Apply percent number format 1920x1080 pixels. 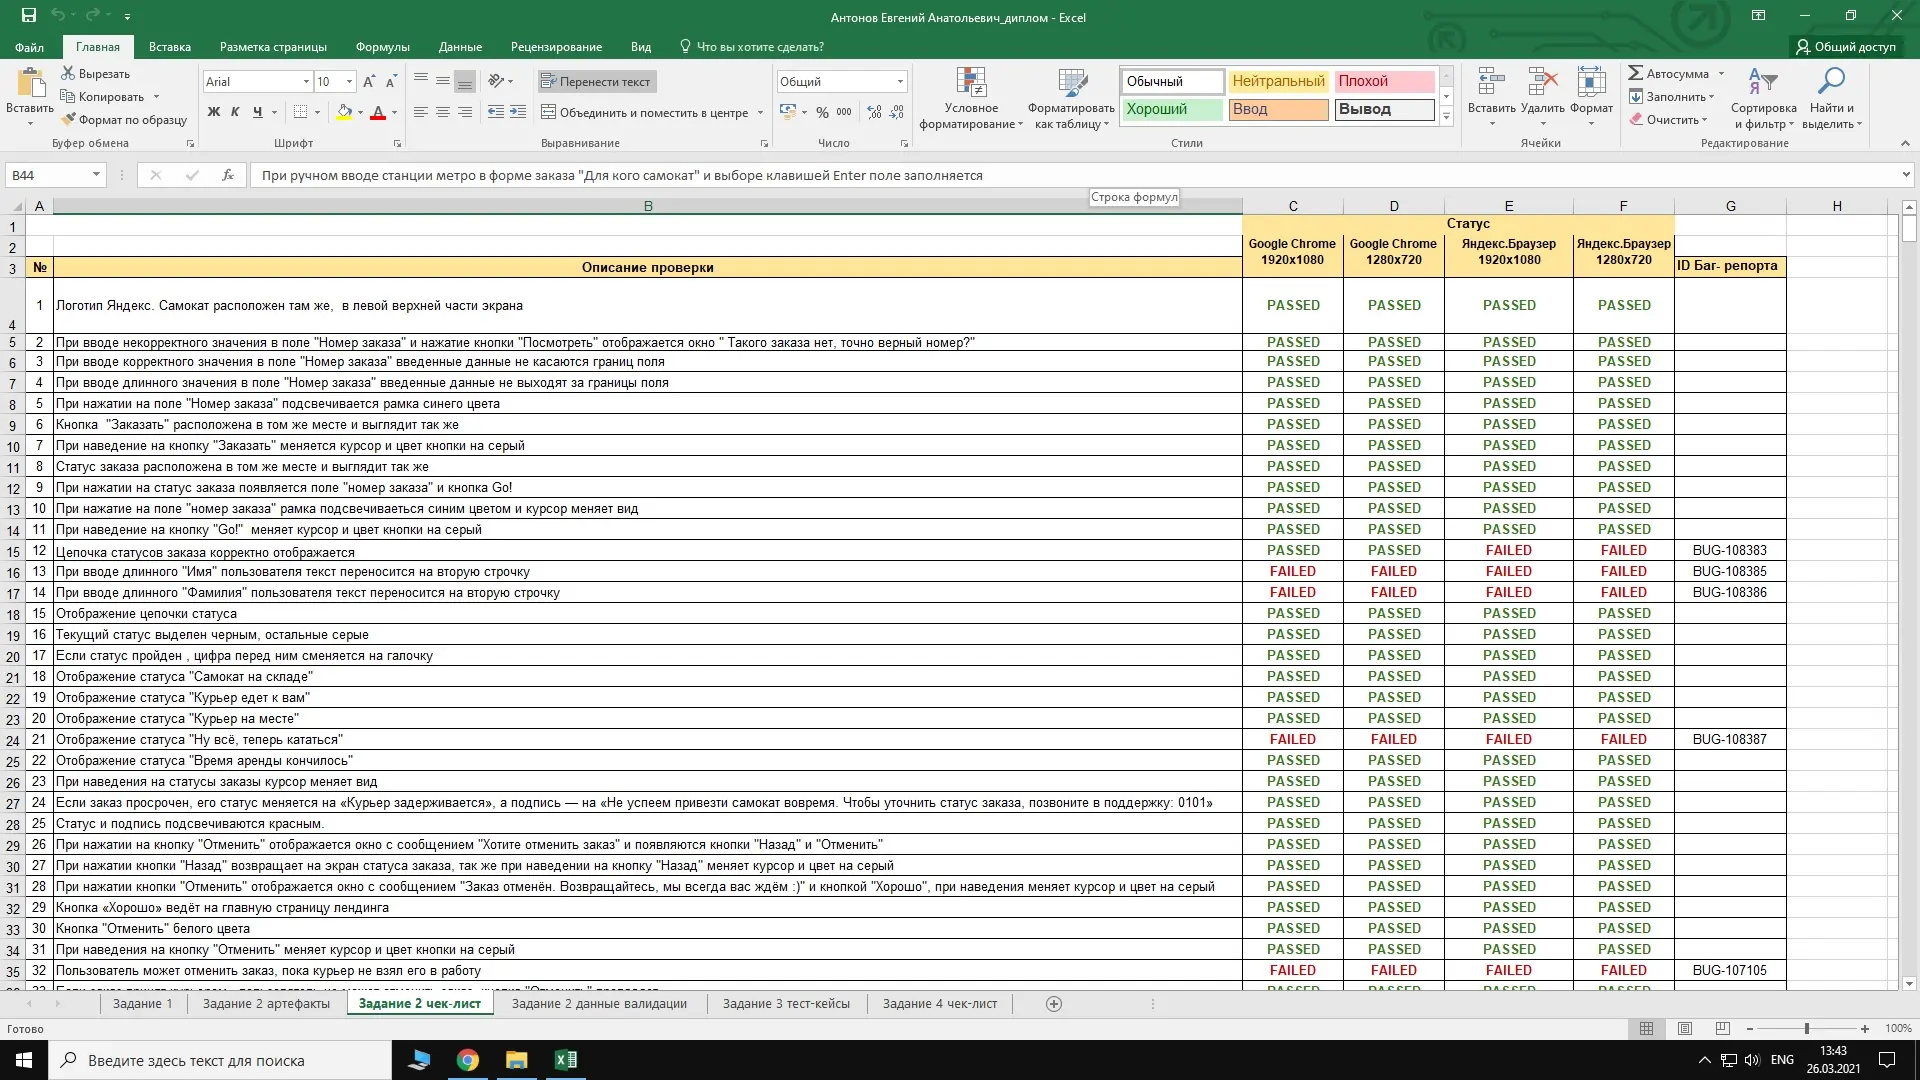tap(822, 112)
